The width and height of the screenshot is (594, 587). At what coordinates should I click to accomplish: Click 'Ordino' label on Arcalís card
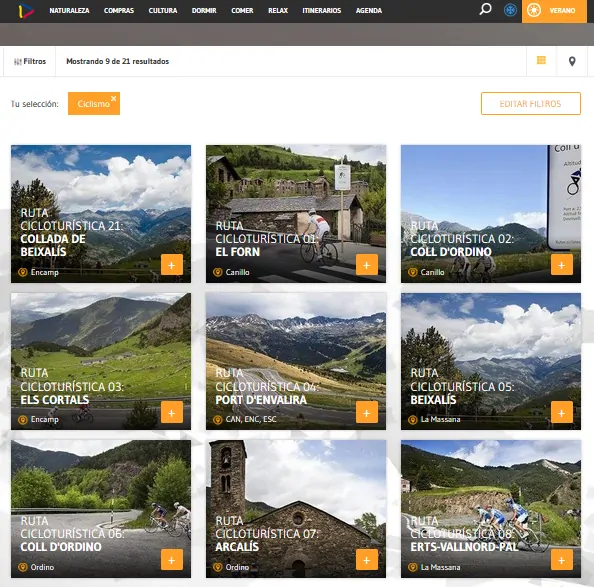pos(237,567)
